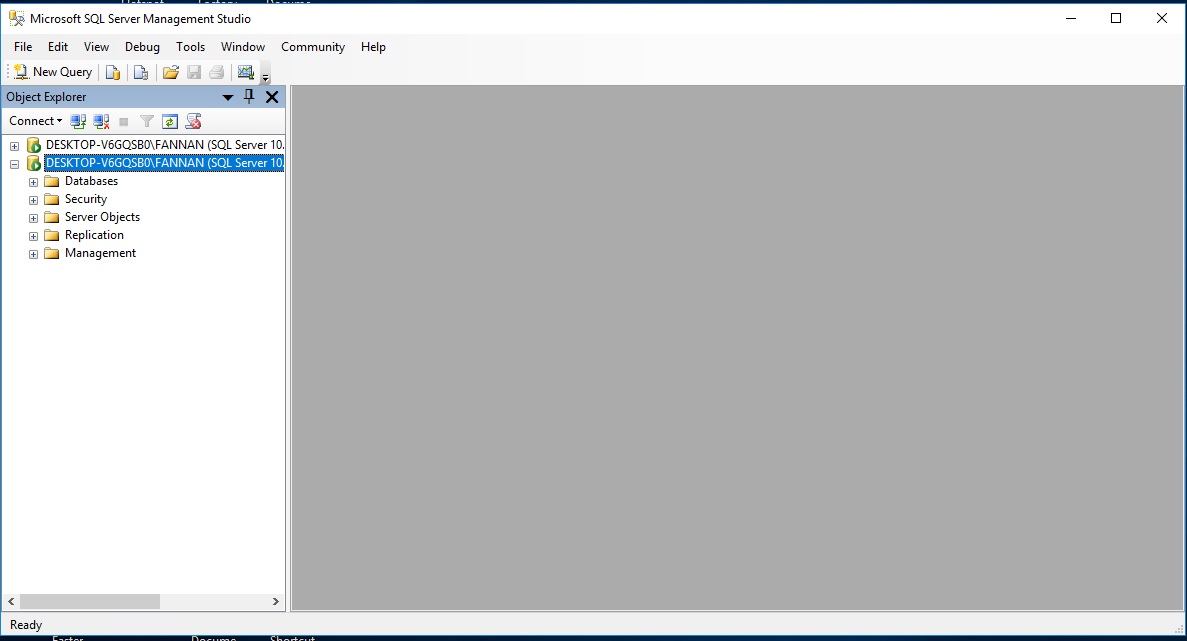Click the scroll left arrow in Object Explorer
This screenshot has width=1187, height=641.
pyautogui.click(x=11, y=602)
